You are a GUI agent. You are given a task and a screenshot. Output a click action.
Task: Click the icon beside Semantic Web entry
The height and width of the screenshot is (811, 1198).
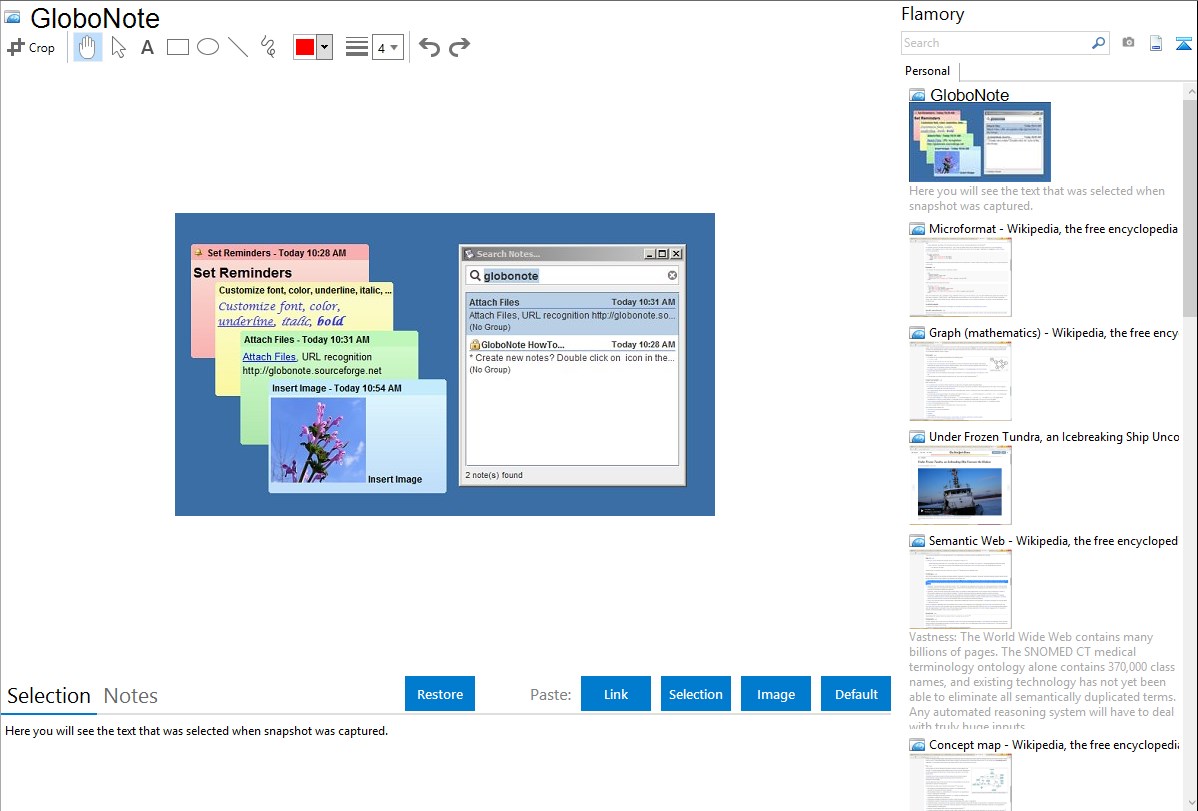pos(917,540)
